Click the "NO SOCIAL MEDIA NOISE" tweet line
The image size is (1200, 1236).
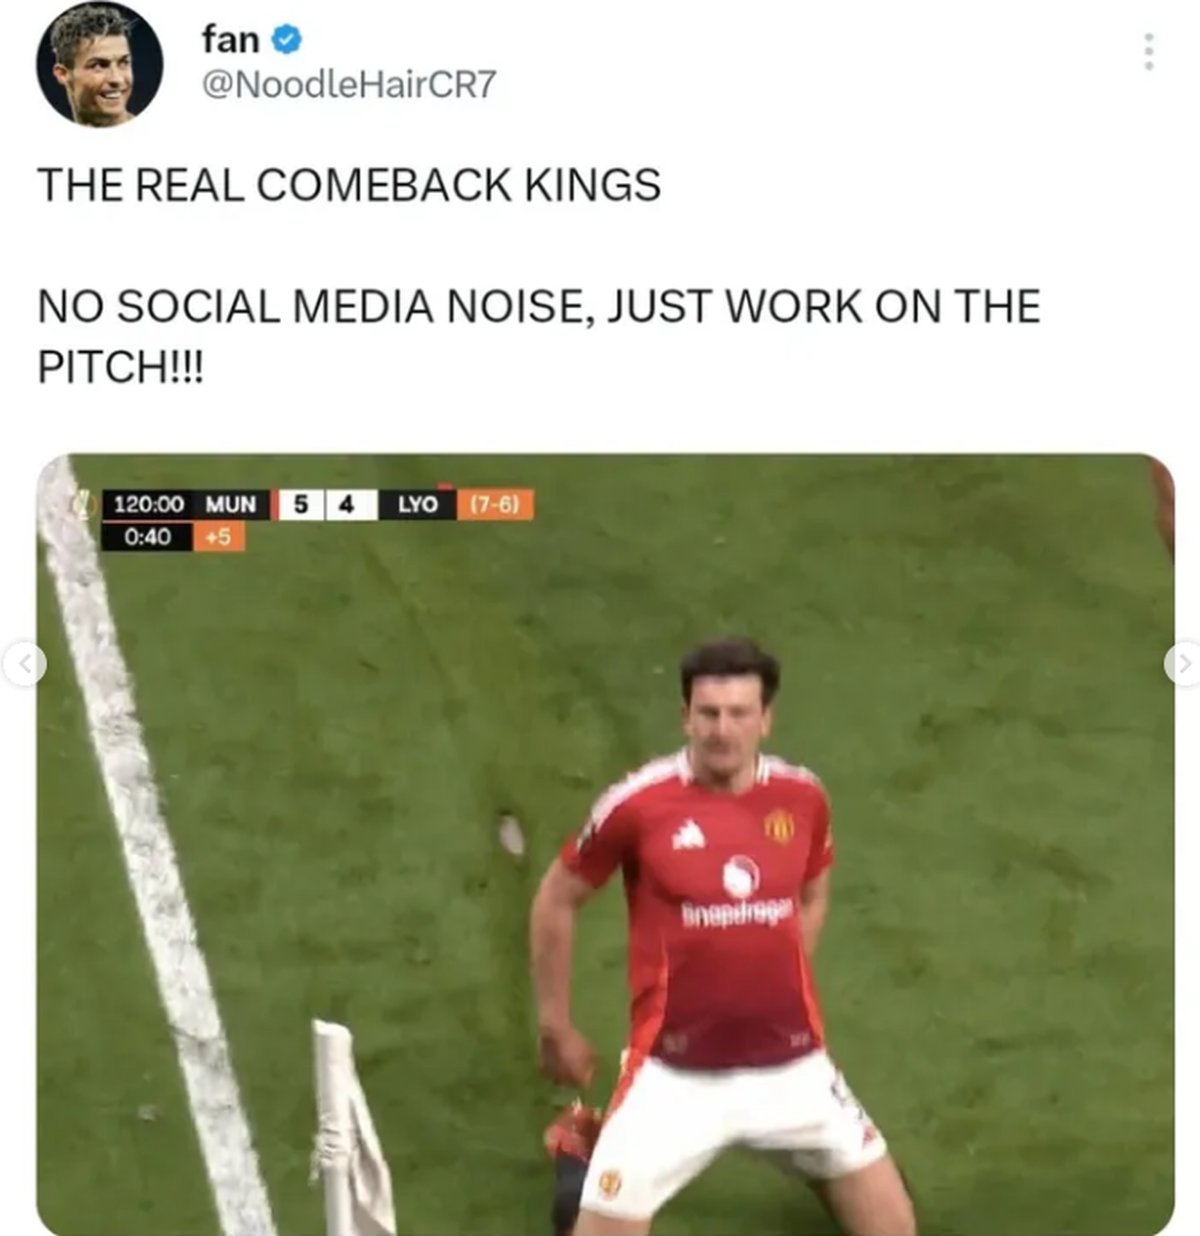coord(539,306)
